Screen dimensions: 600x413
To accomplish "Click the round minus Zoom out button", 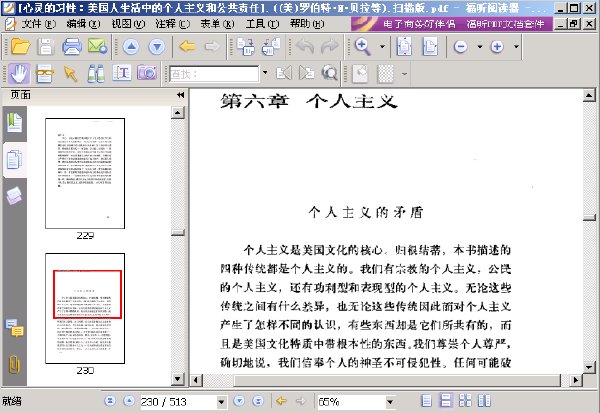I will click(x=460, y=47).
